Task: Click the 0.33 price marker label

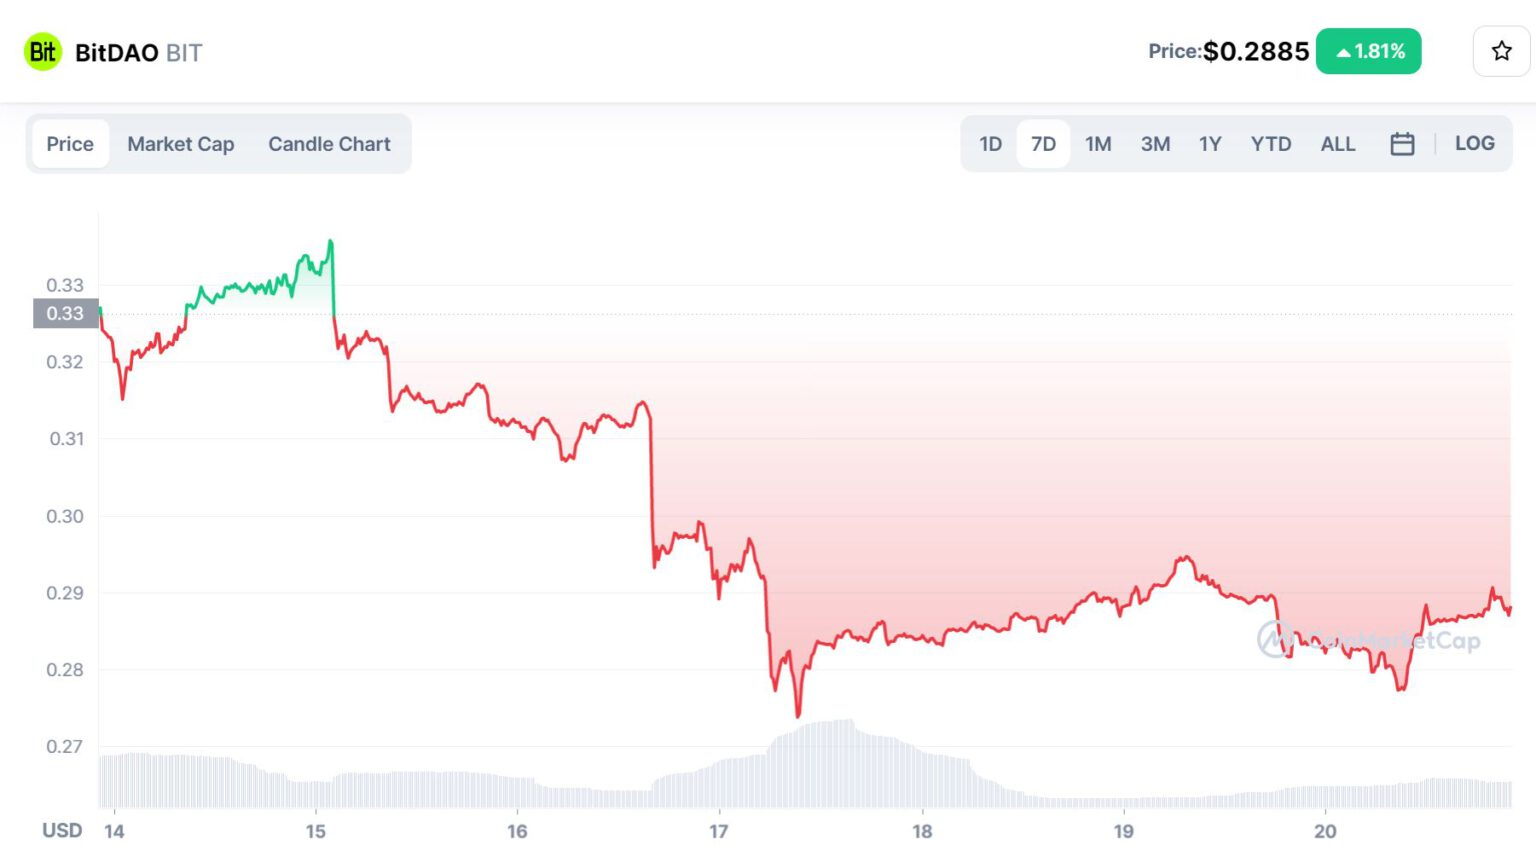Action: [x=65, y=313]
